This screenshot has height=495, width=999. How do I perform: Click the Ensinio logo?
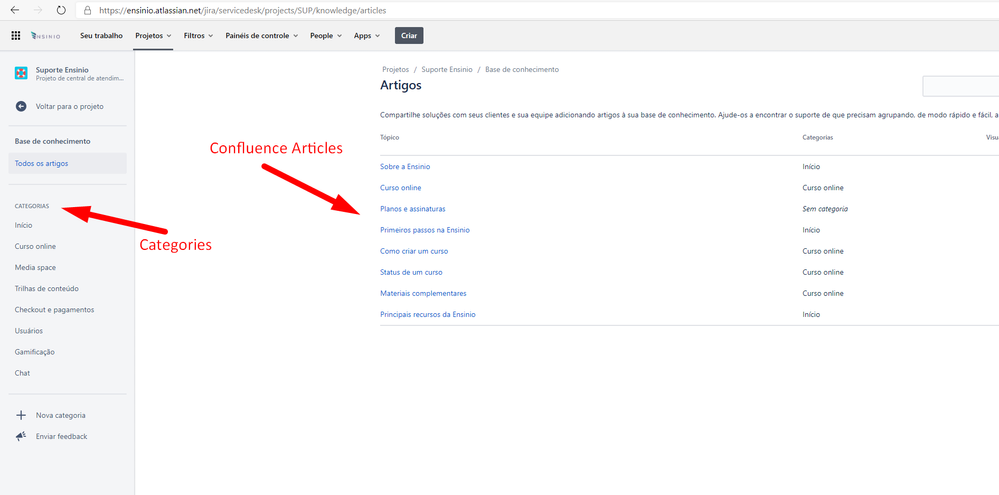point(46,36)
